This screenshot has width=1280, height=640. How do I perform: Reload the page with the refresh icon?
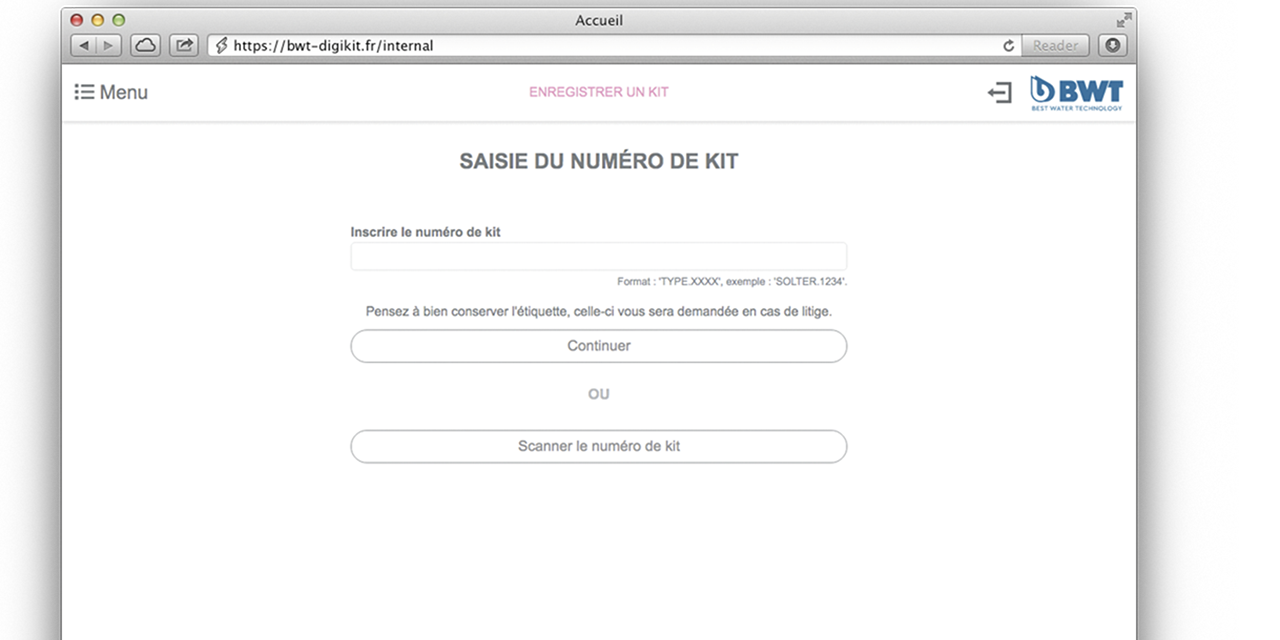click(1008, 45)
